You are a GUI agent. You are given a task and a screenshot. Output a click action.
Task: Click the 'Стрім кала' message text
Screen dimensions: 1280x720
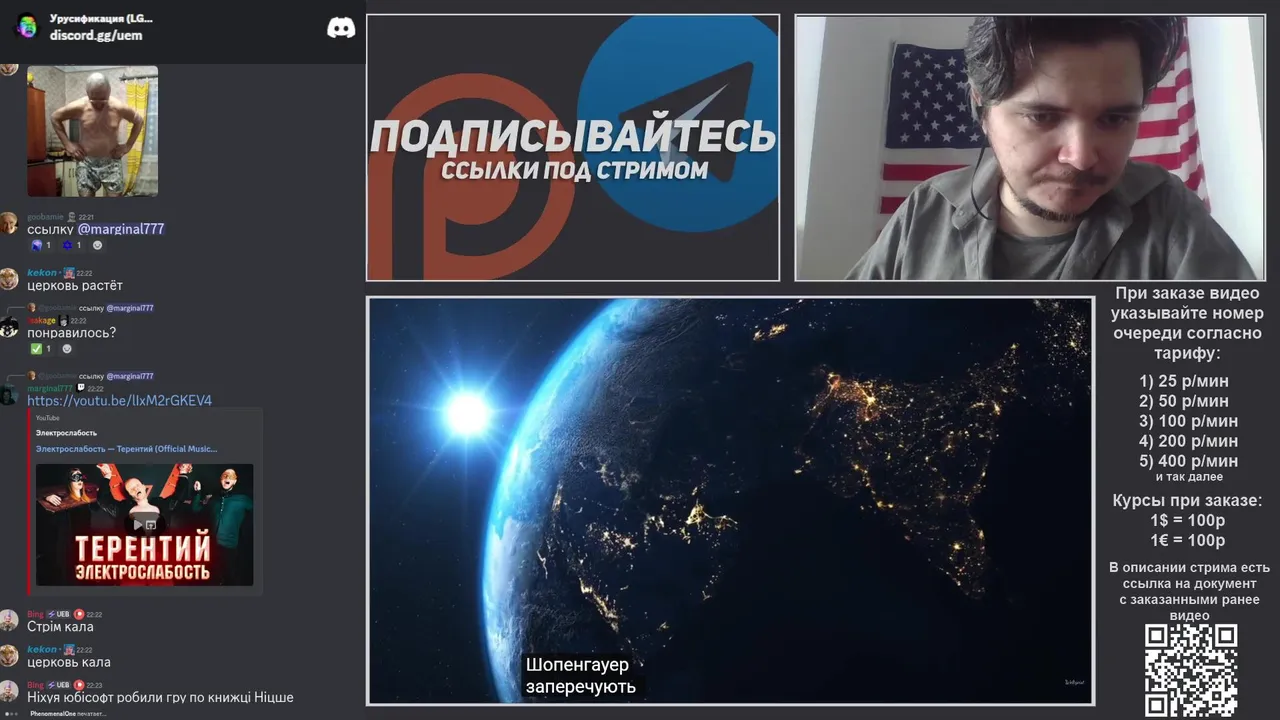point(60,627)
